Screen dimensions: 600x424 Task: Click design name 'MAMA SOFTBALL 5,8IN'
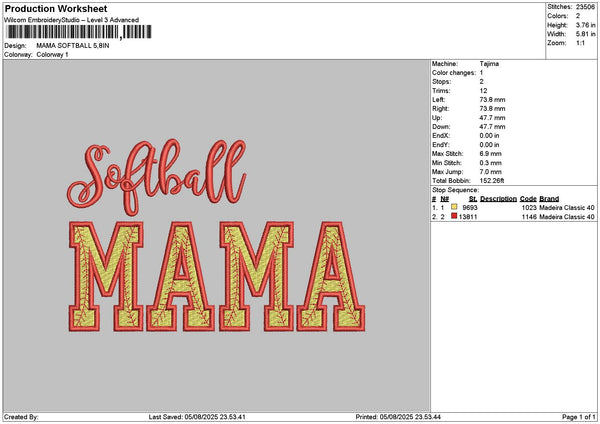point(73,46)
